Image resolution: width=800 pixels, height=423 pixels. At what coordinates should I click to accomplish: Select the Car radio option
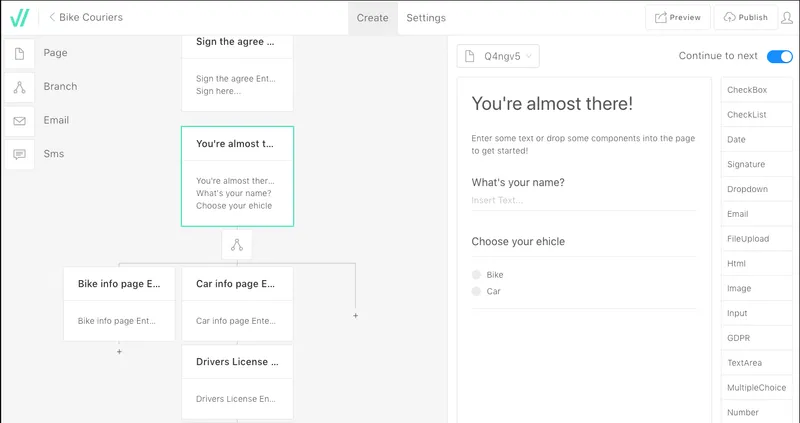477,291
